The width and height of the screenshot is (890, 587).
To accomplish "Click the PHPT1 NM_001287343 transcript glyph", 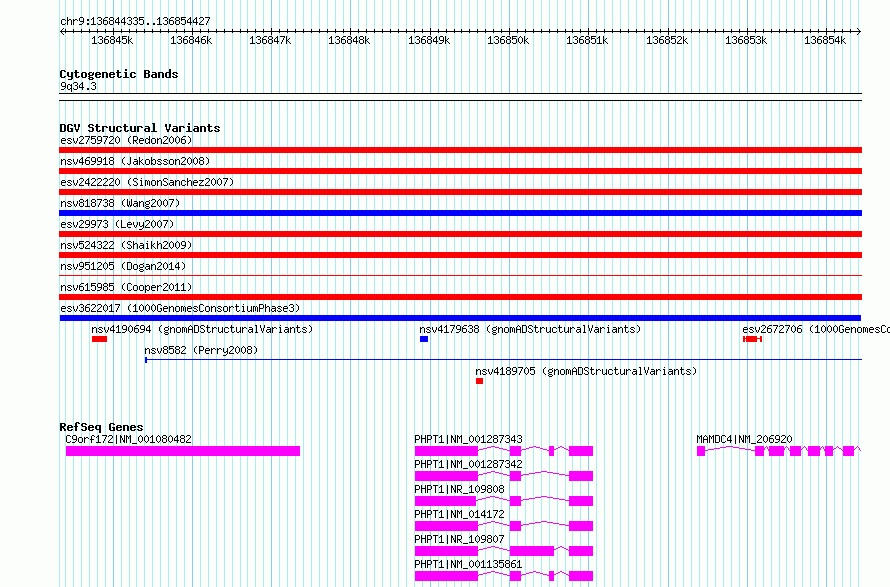I will point(504,451).
